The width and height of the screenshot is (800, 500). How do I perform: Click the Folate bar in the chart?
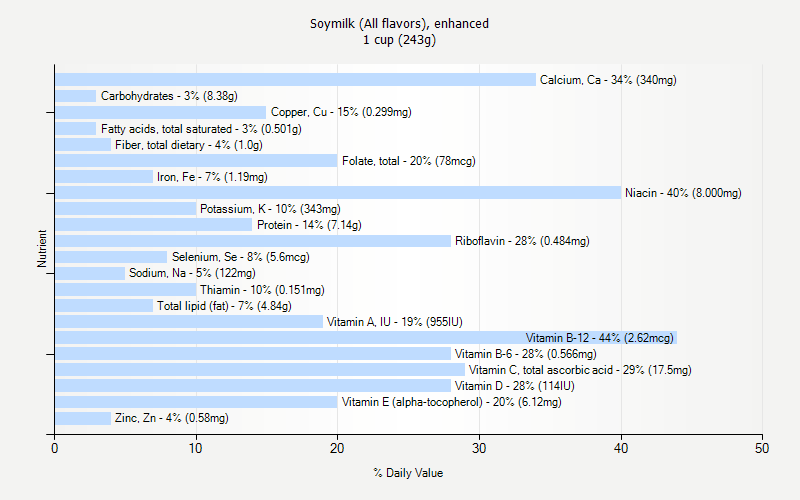click(x=196, y=161)
